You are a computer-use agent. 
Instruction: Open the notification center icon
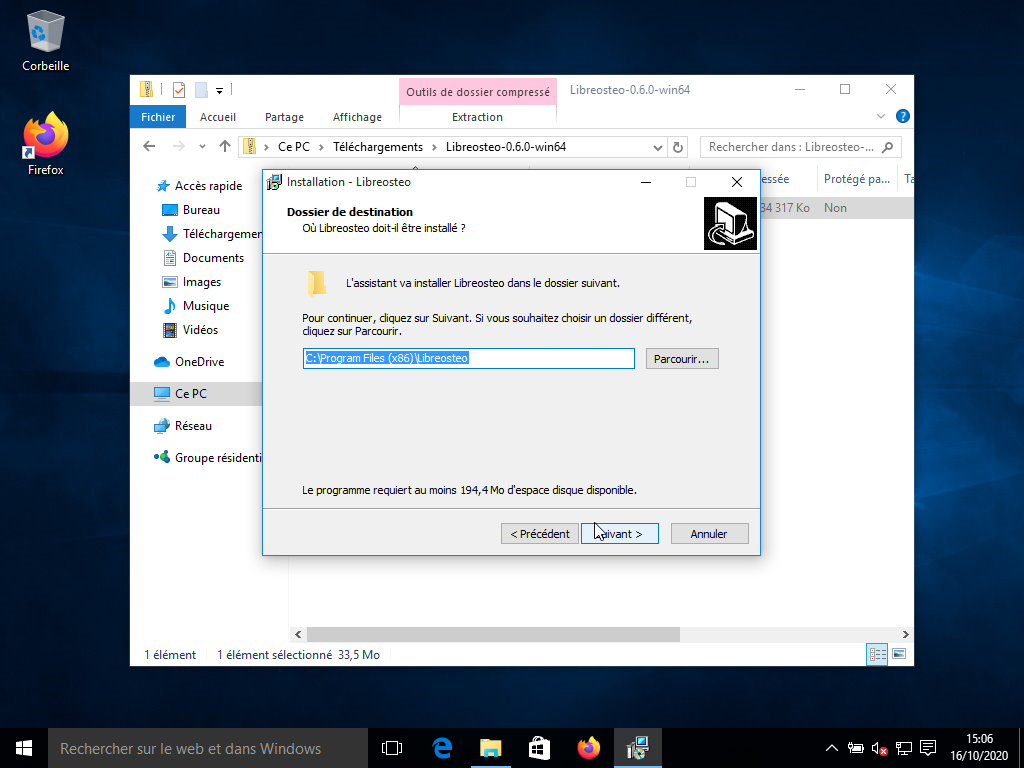(928, 748)
